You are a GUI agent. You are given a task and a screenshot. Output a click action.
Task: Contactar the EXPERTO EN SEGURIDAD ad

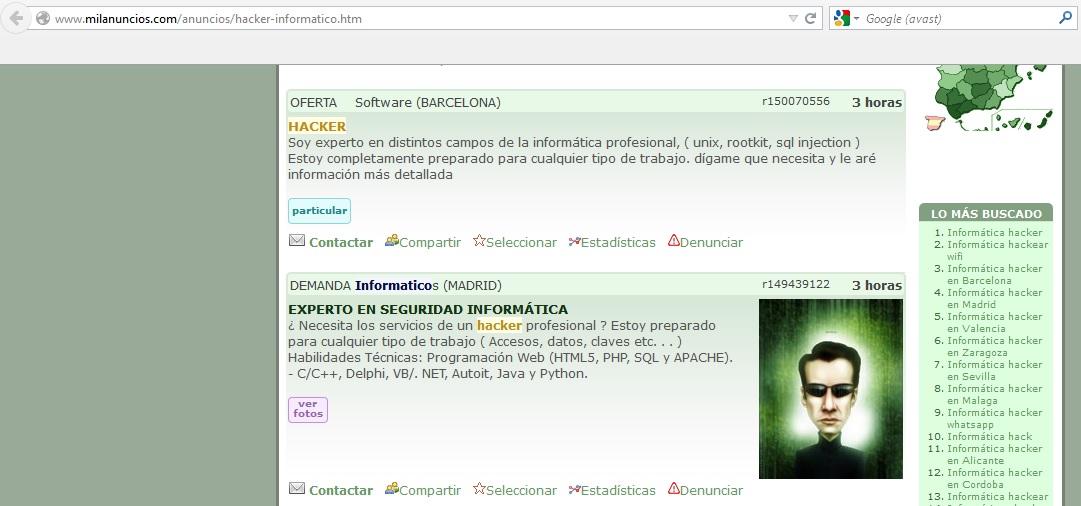coord(341,491)
